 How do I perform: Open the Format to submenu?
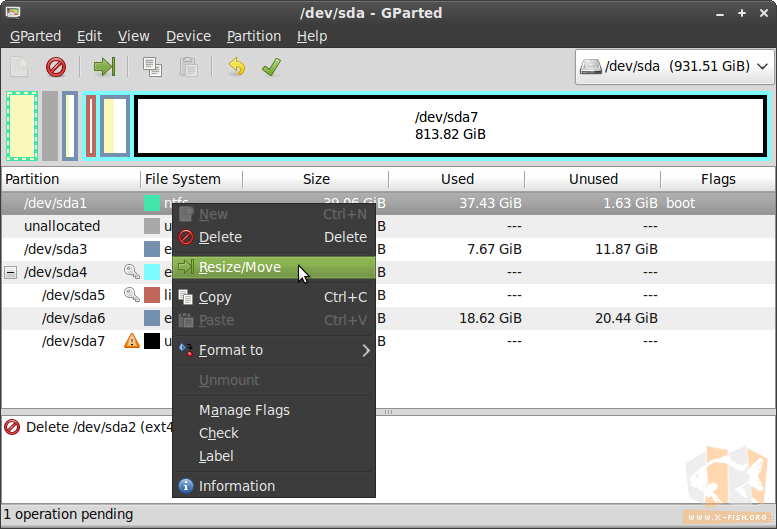coord(274,350)
